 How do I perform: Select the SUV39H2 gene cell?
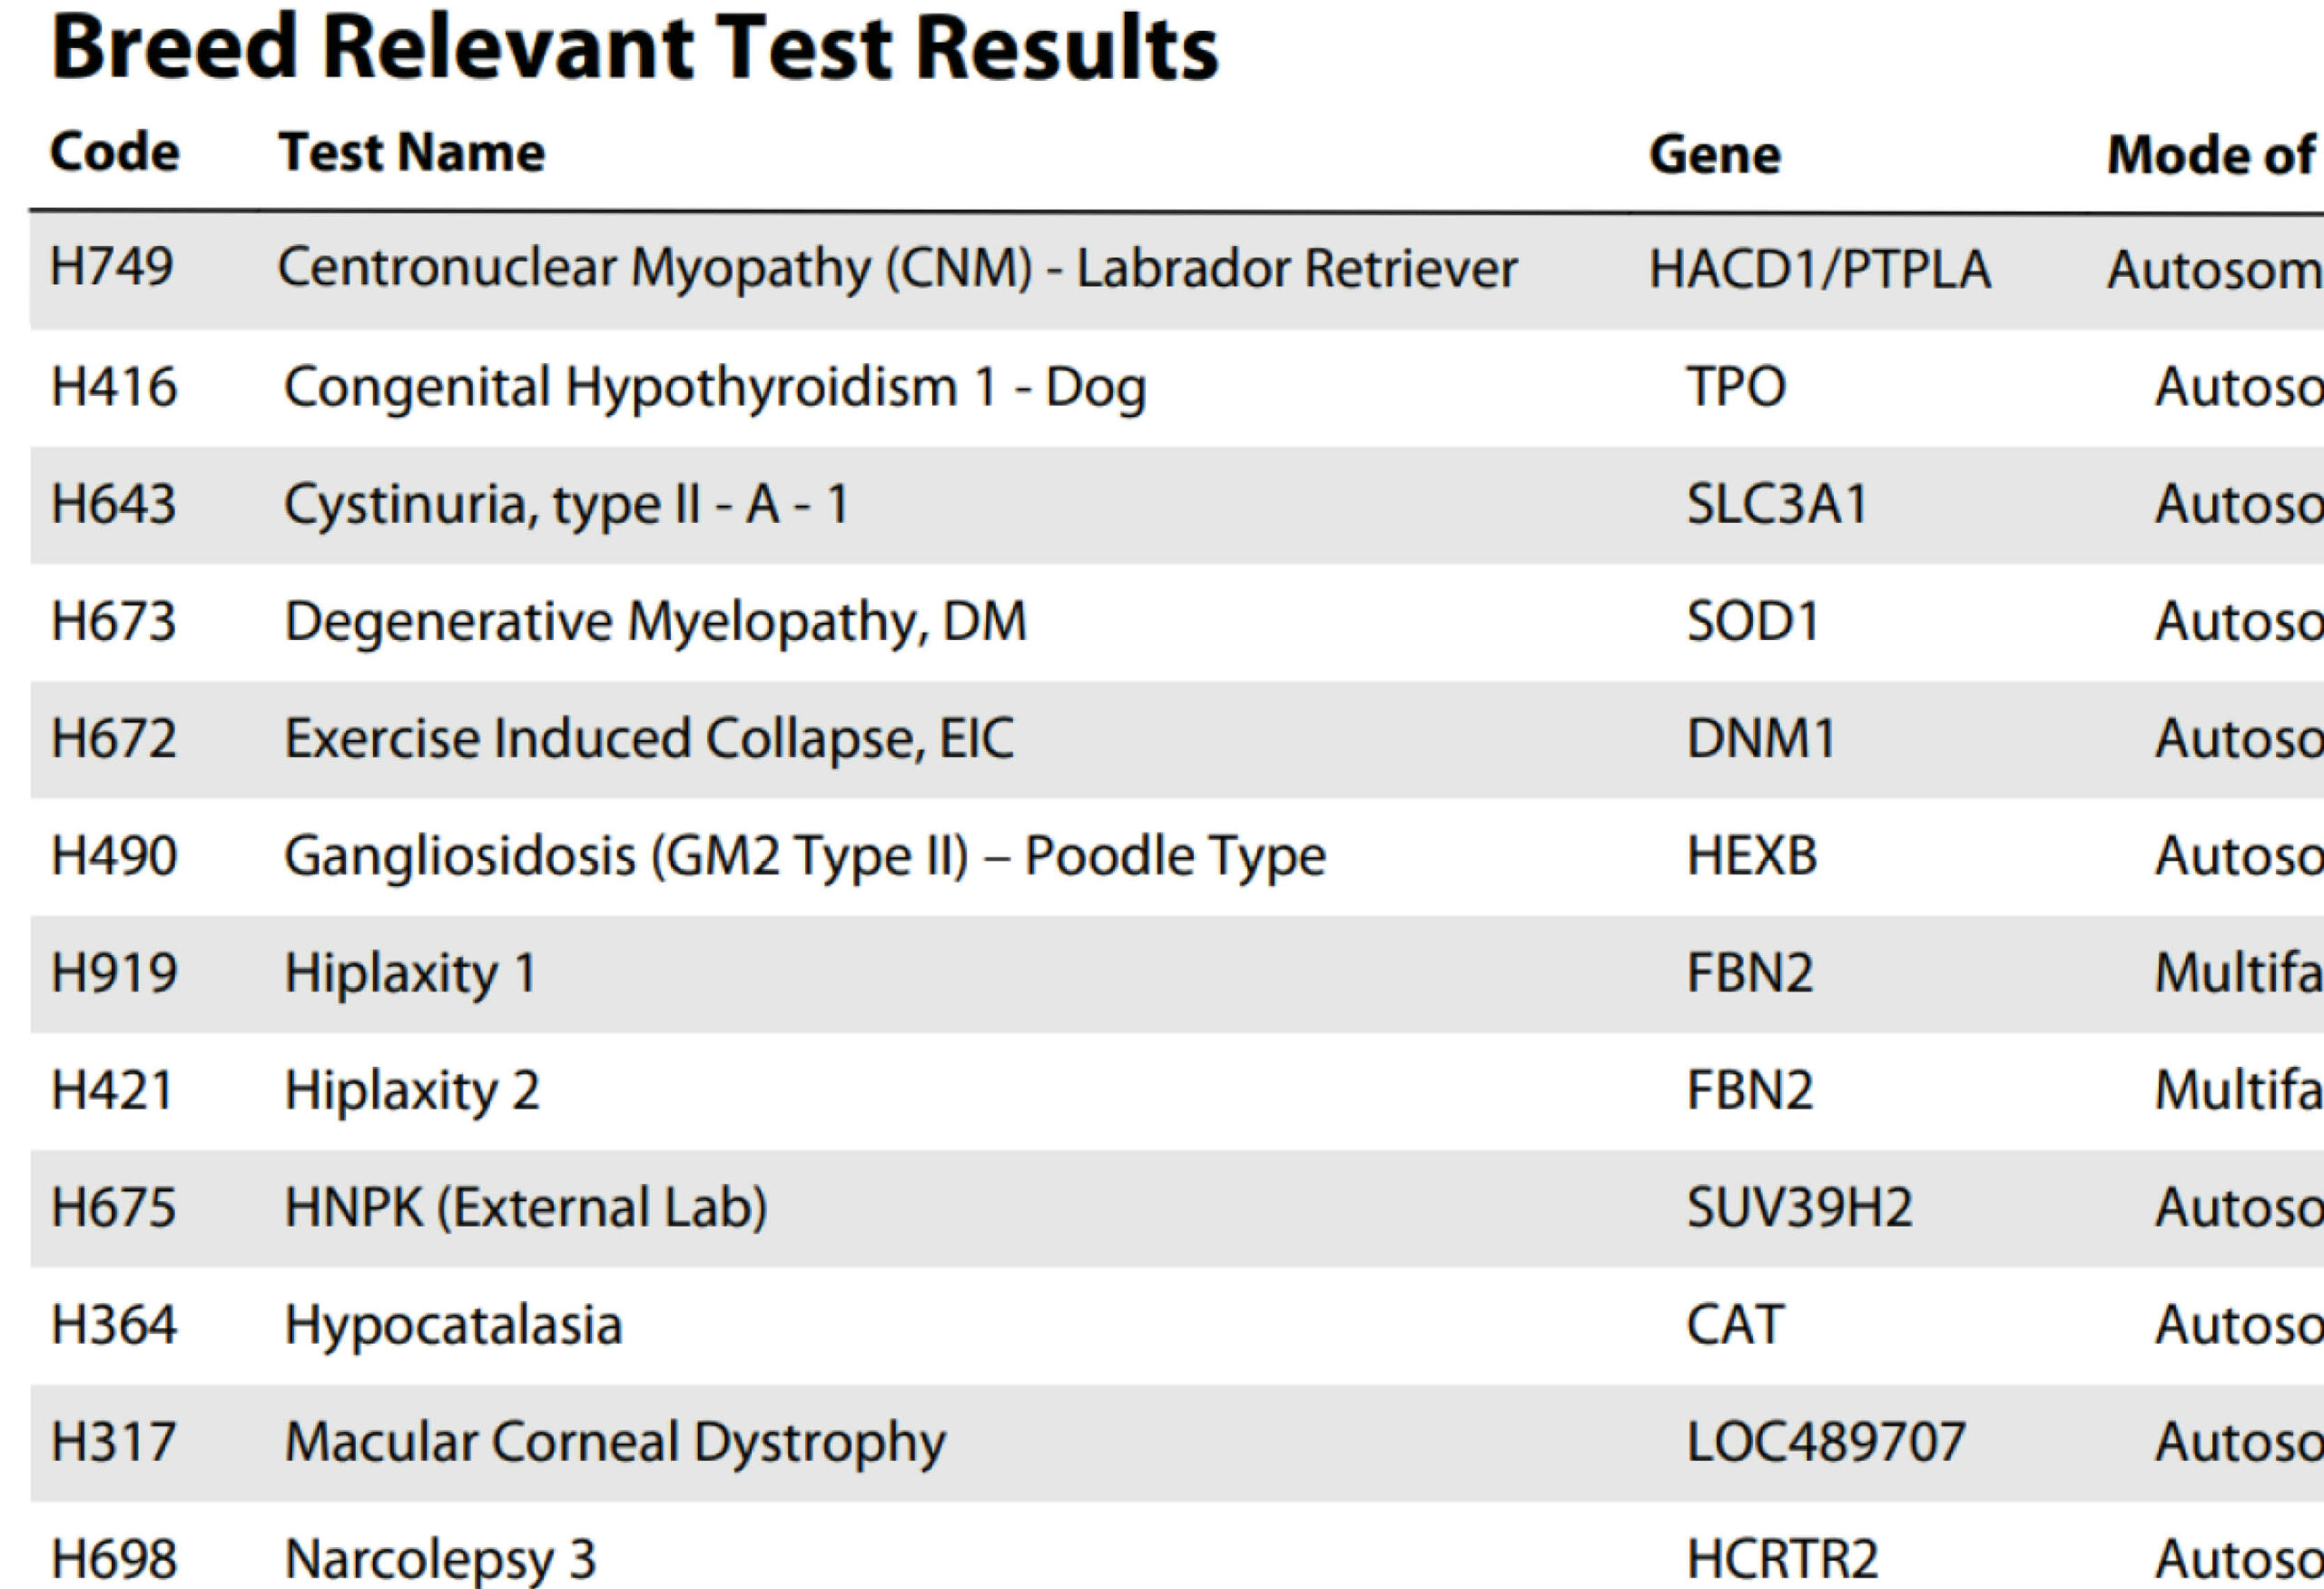[1799, 1207]
